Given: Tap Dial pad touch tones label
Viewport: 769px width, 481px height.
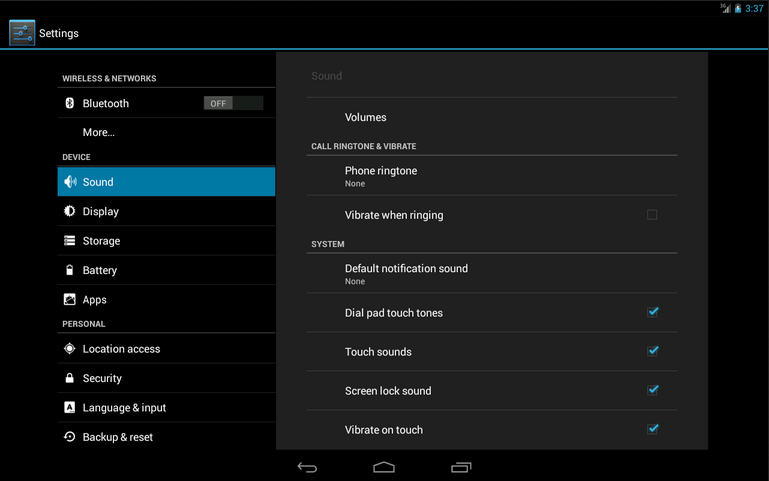Looking at the screenshot, I should [394, 313].
